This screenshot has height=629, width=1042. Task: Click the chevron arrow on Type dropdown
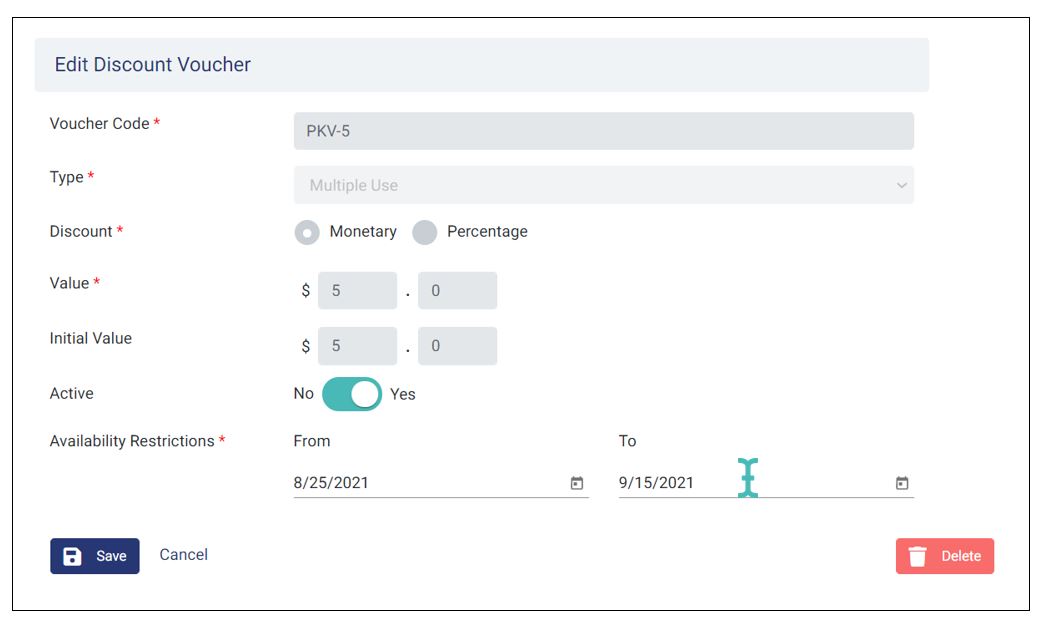coord(902,186)
